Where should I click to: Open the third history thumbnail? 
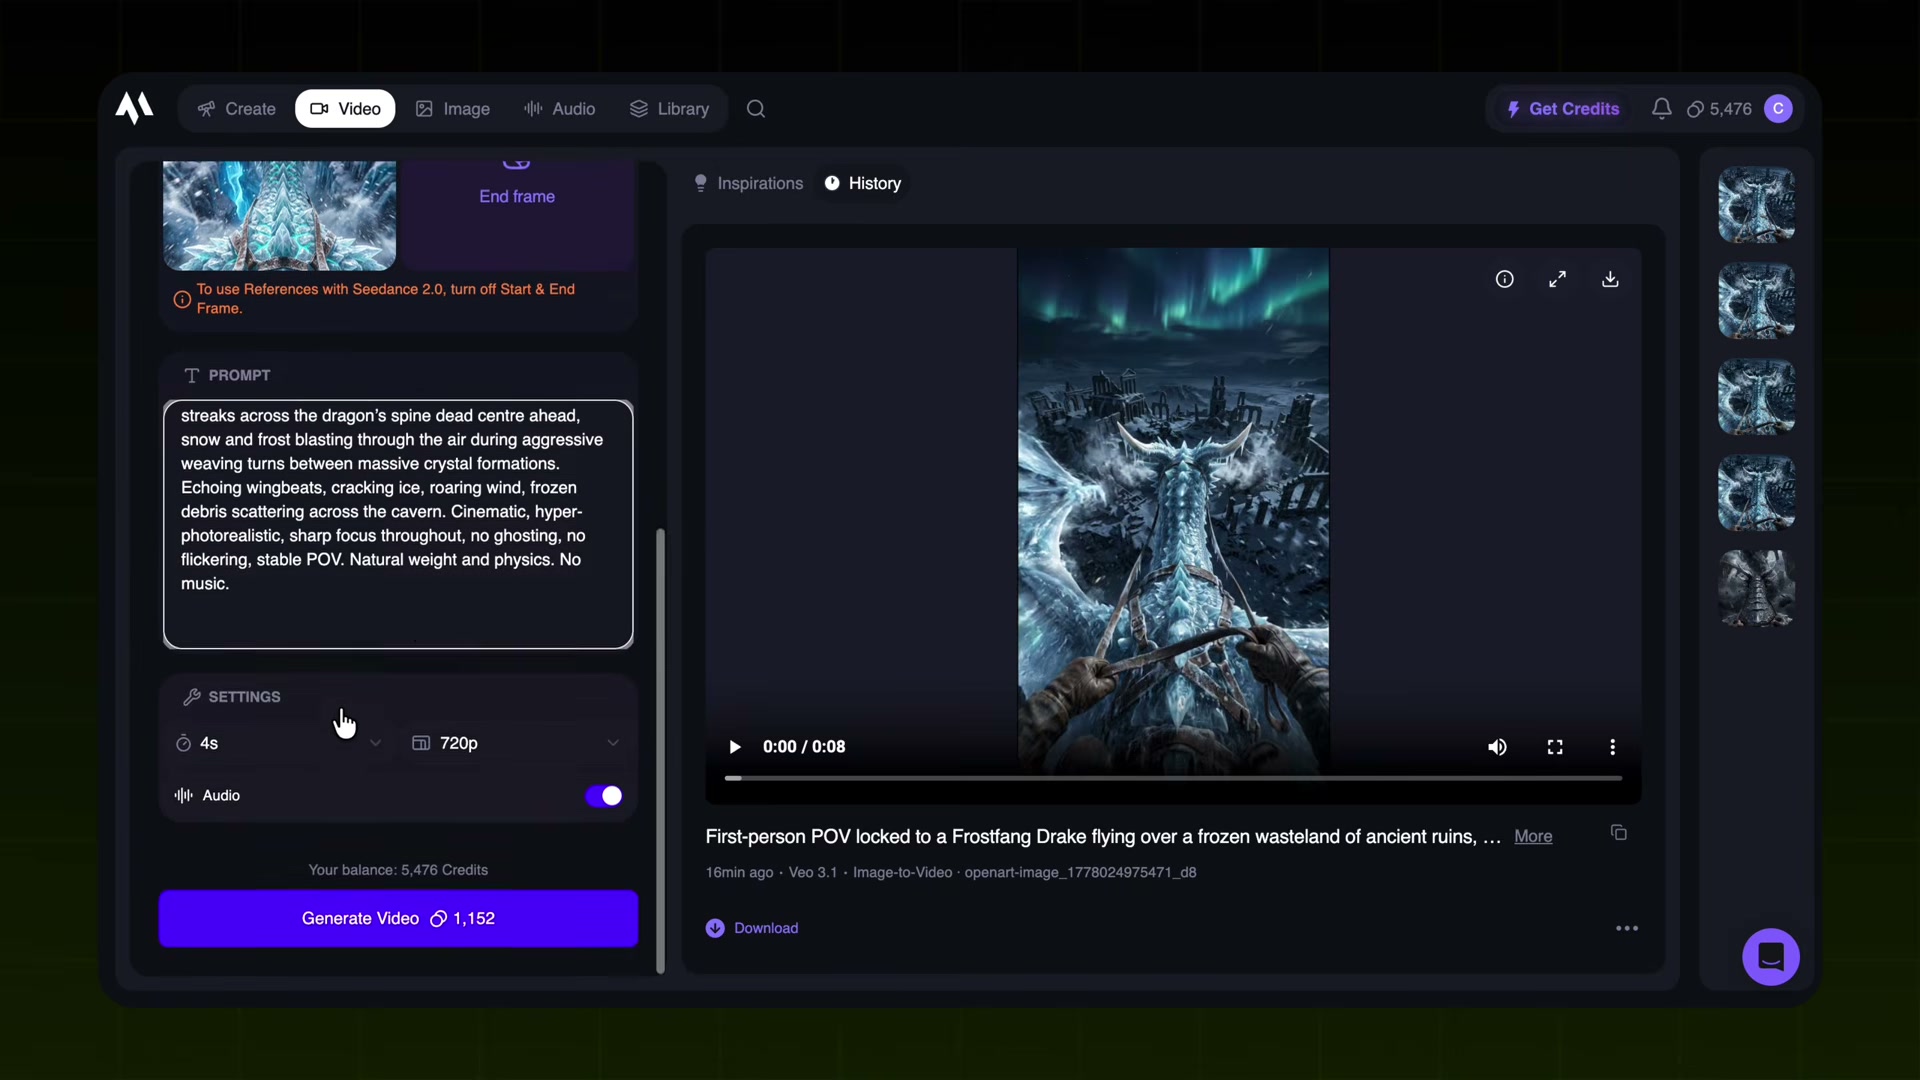[1756, 397]
